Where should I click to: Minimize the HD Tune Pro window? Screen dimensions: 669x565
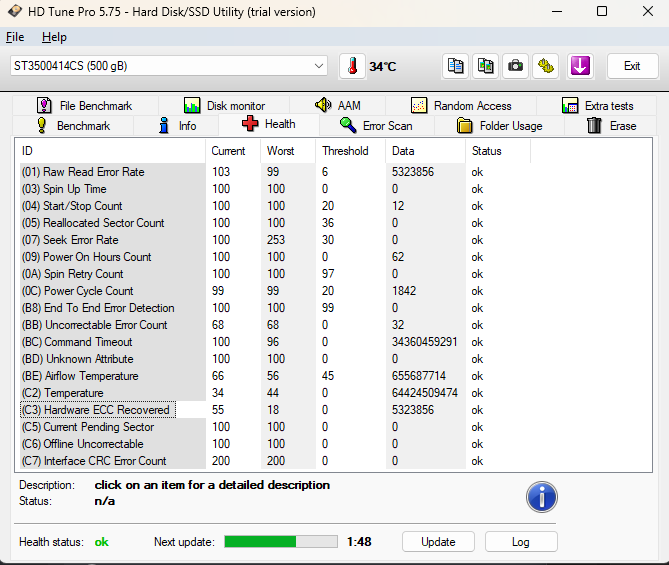click(x=557, y=12)
